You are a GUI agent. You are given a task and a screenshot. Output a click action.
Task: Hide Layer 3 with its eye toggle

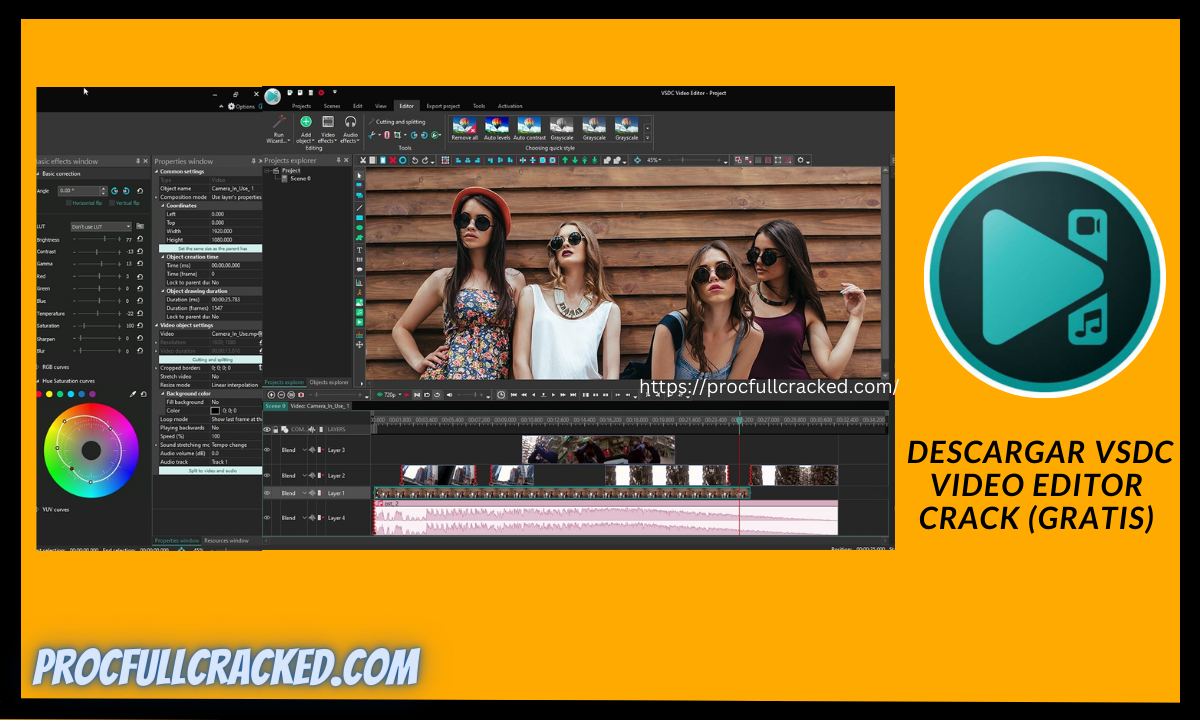tap(265, 450)
